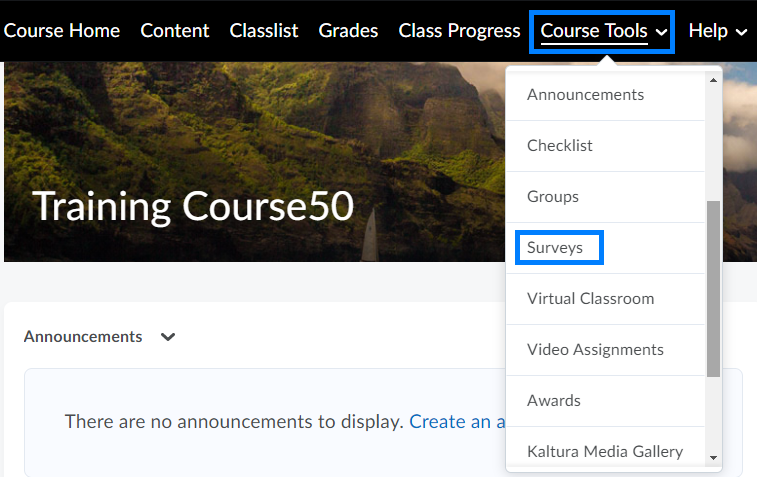Click the scroll up arrow in dropdown menu

coord(713,81)
